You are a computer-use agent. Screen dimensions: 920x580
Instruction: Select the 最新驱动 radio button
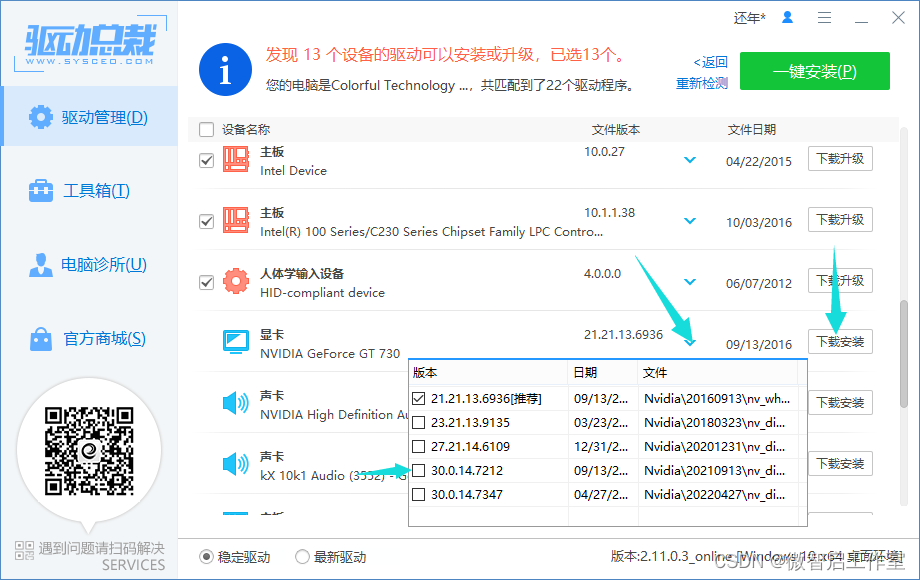point(302,557)
